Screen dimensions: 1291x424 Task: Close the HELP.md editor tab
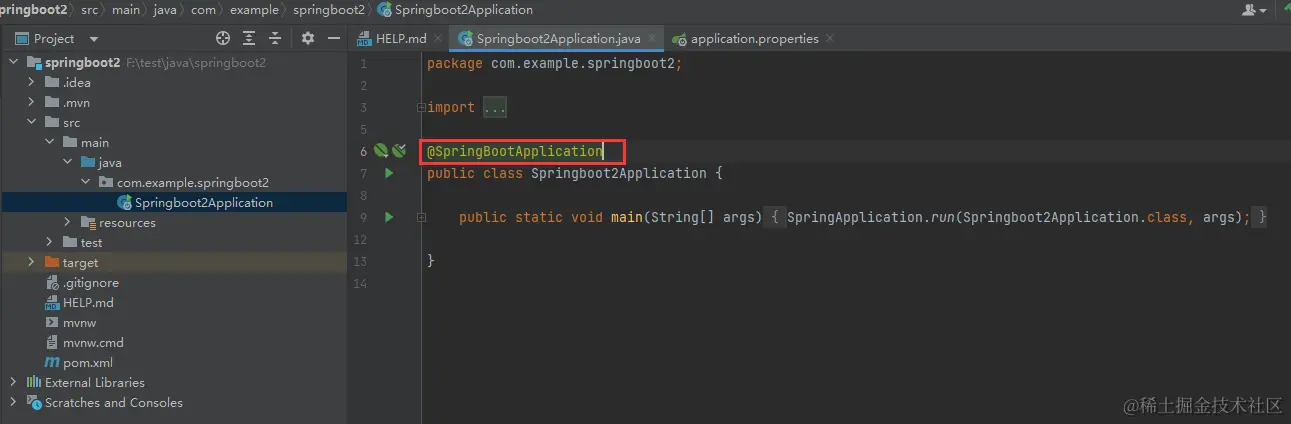tap(438, 39)
